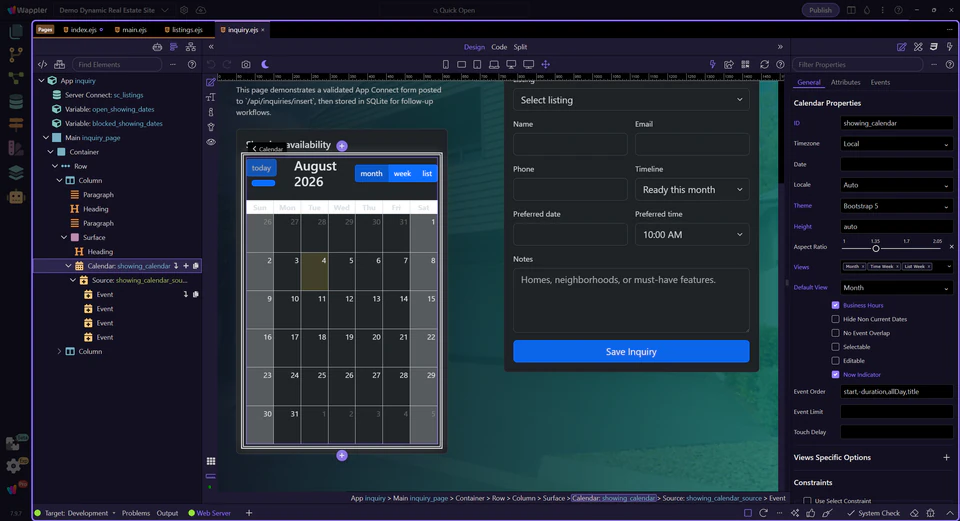Switch calendar to week view button
Screen dimensions: 960x521
(x=402, y=173)
